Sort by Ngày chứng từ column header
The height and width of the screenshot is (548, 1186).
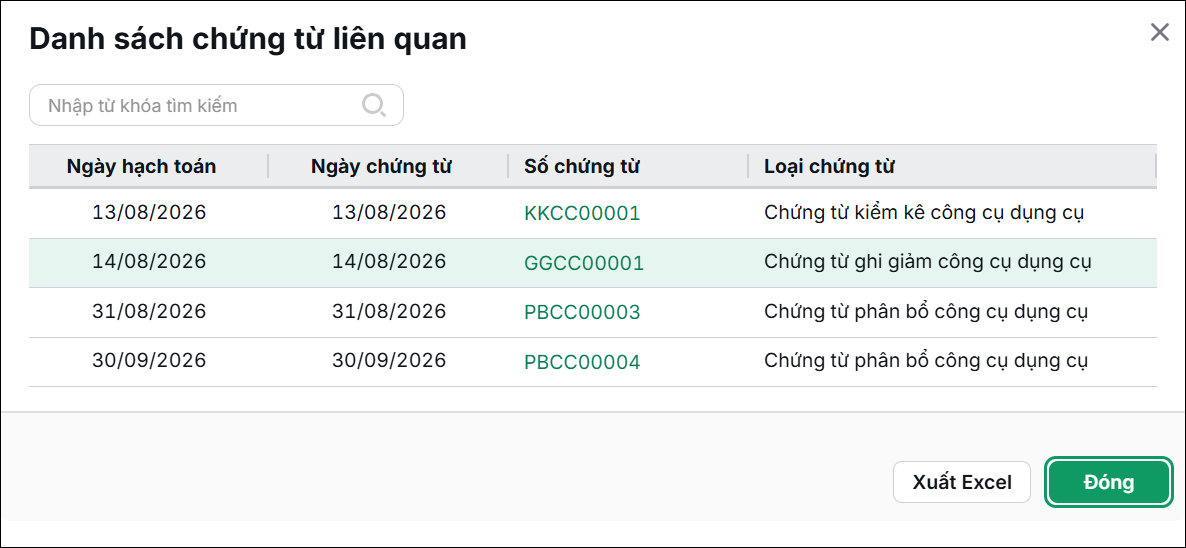click(x=381, y=166)
